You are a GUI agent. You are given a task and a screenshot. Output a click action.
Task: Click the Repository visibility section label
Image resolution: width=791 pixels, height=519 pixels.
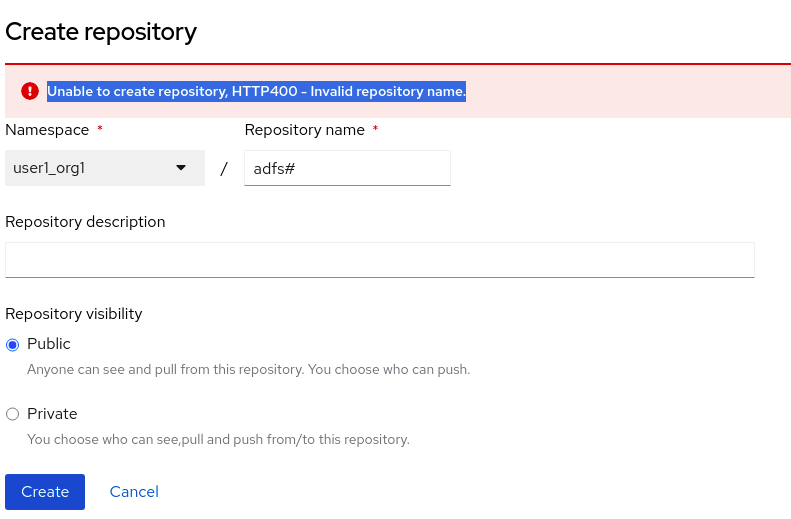point(74,314)
